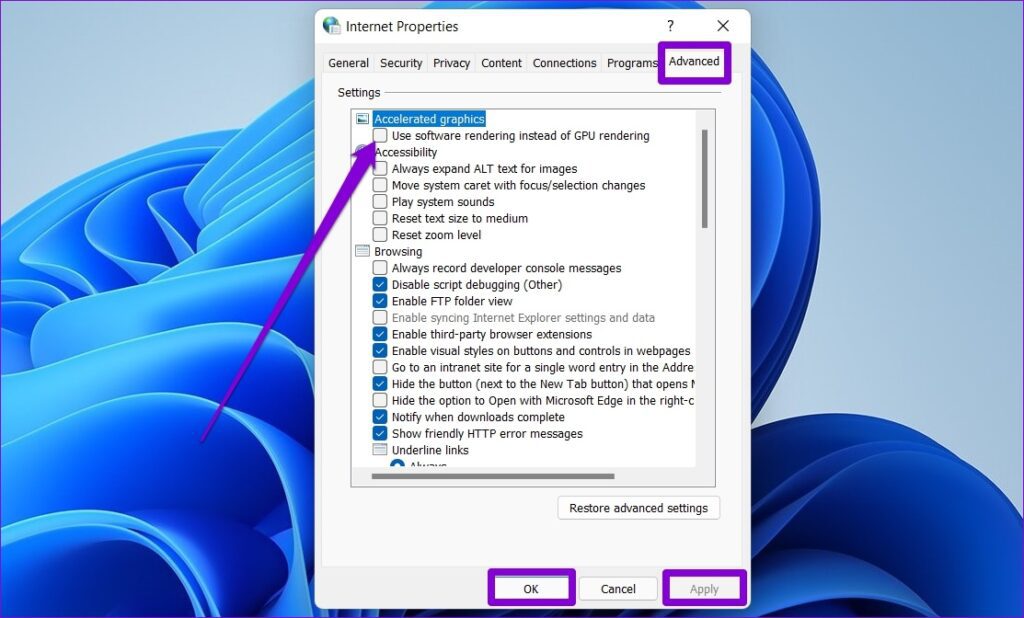Image resolution: width=1024 pixels, height=618 pixels.
Task: Check Always expand ALT text for images
Action: point(380,169)
